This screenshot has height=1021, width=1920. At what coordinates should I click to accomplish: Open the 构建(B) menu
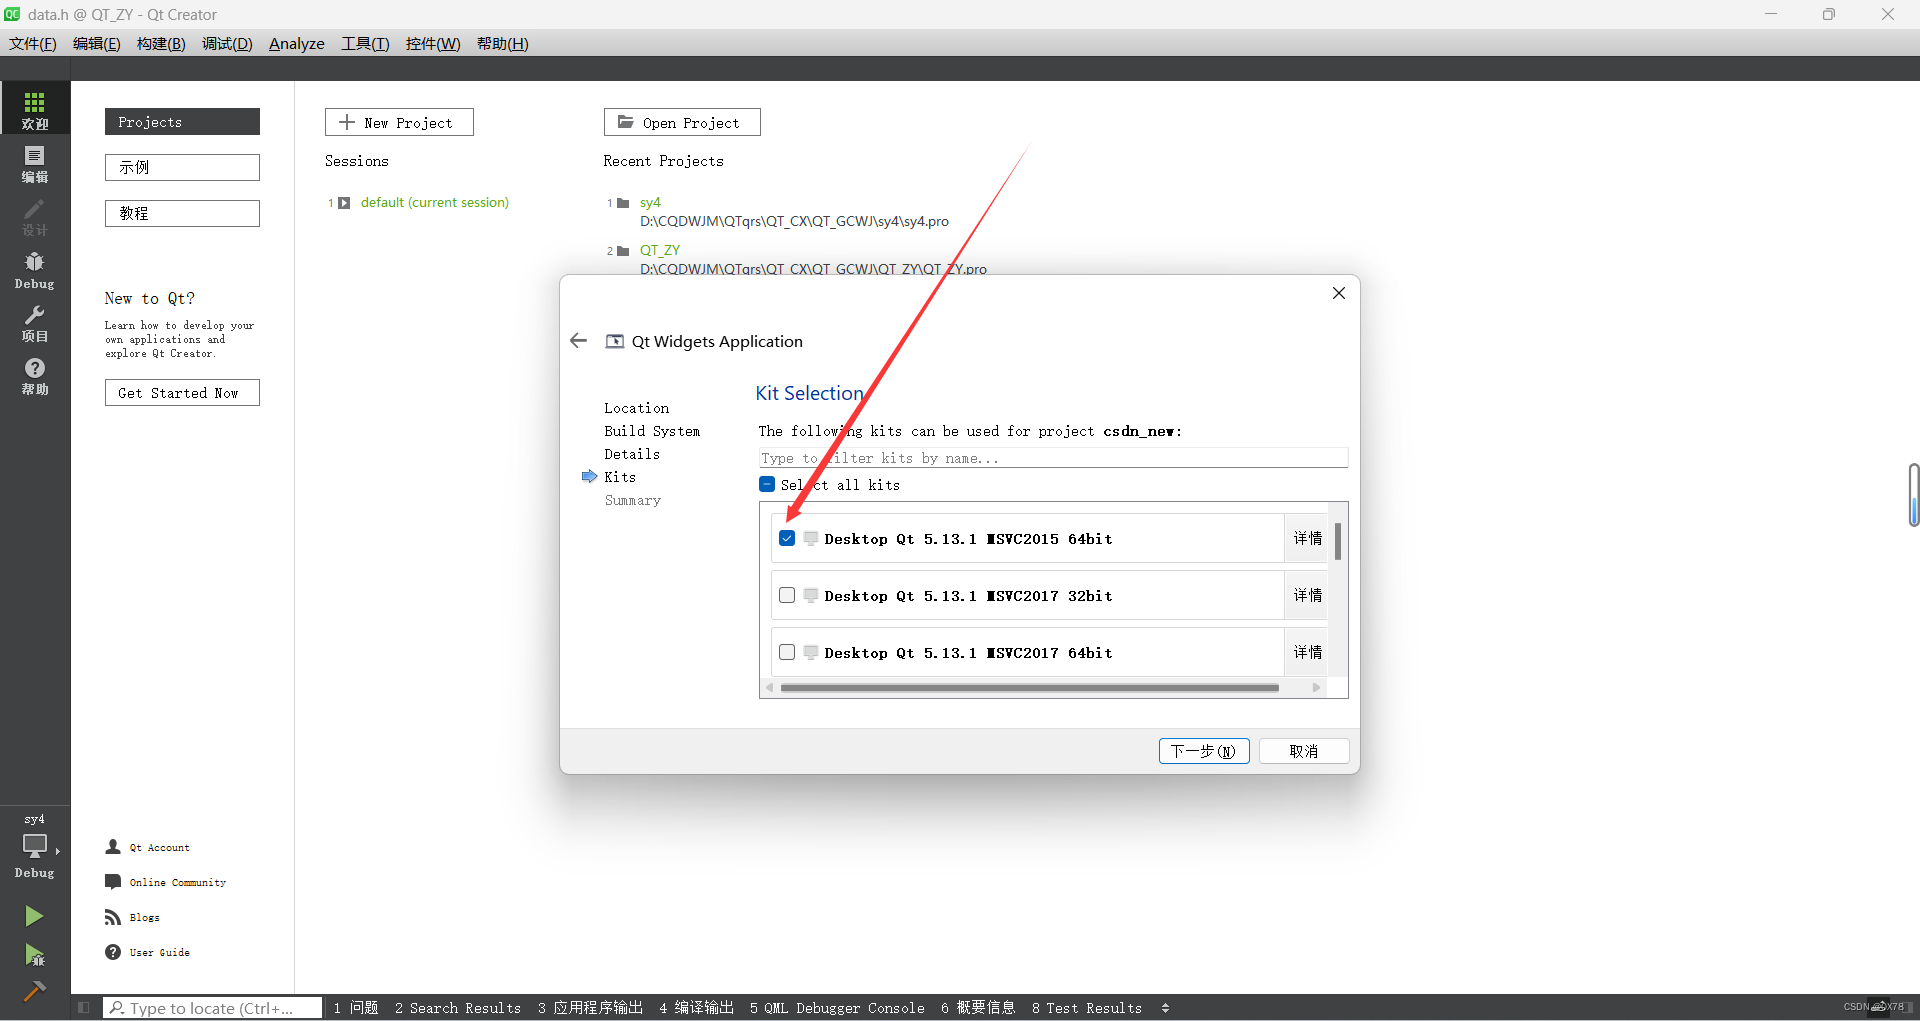[x=161, y=43]
